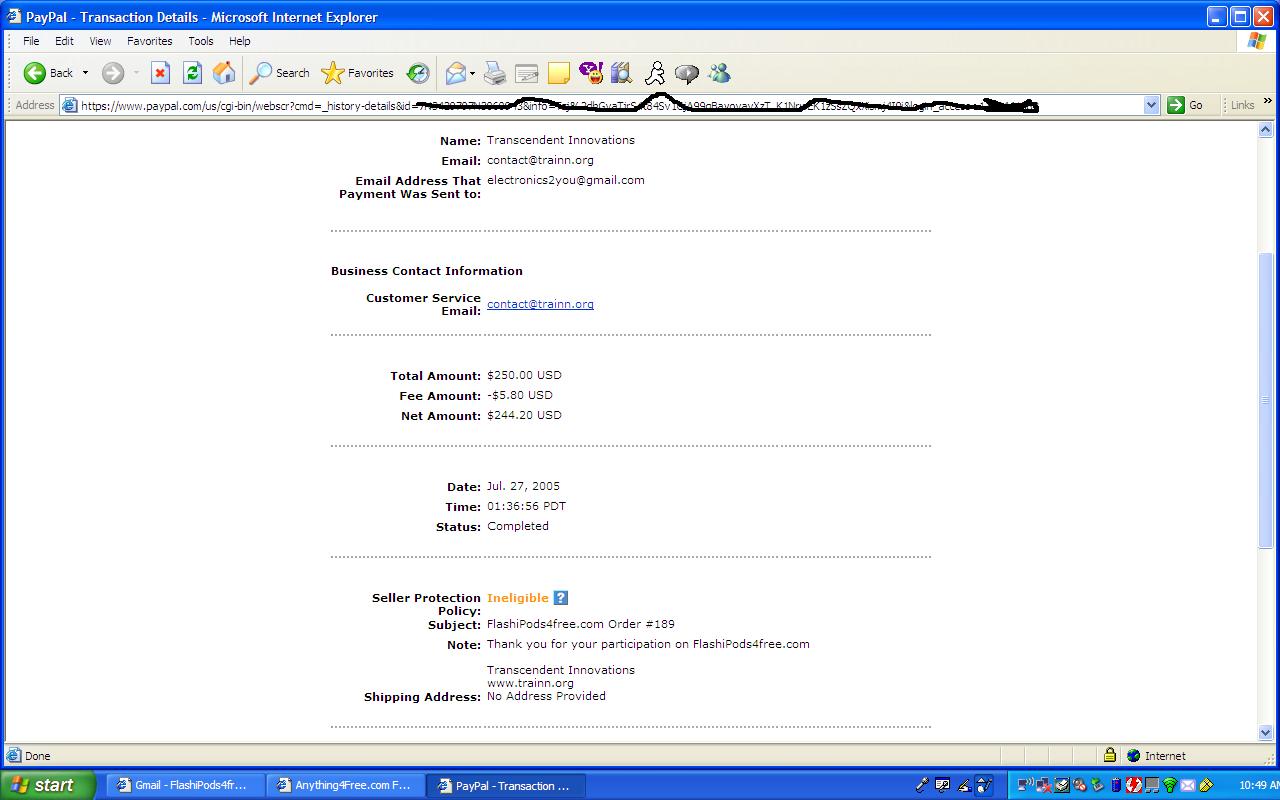This screenshot has width=1280, height=800.
Task: Select the Jul. 27, 2005 date text
Action: tap(524, 486)
